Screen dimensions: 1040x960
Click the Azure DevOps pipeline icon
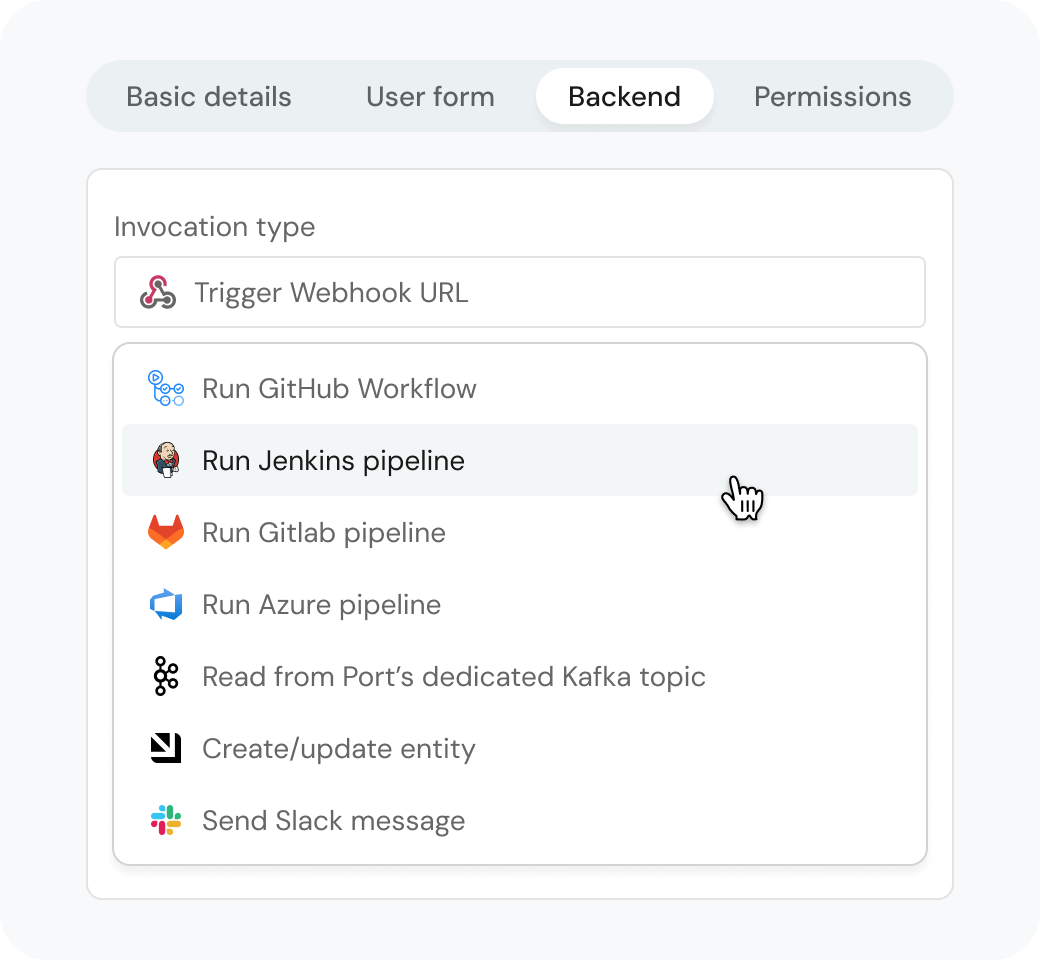166,605
